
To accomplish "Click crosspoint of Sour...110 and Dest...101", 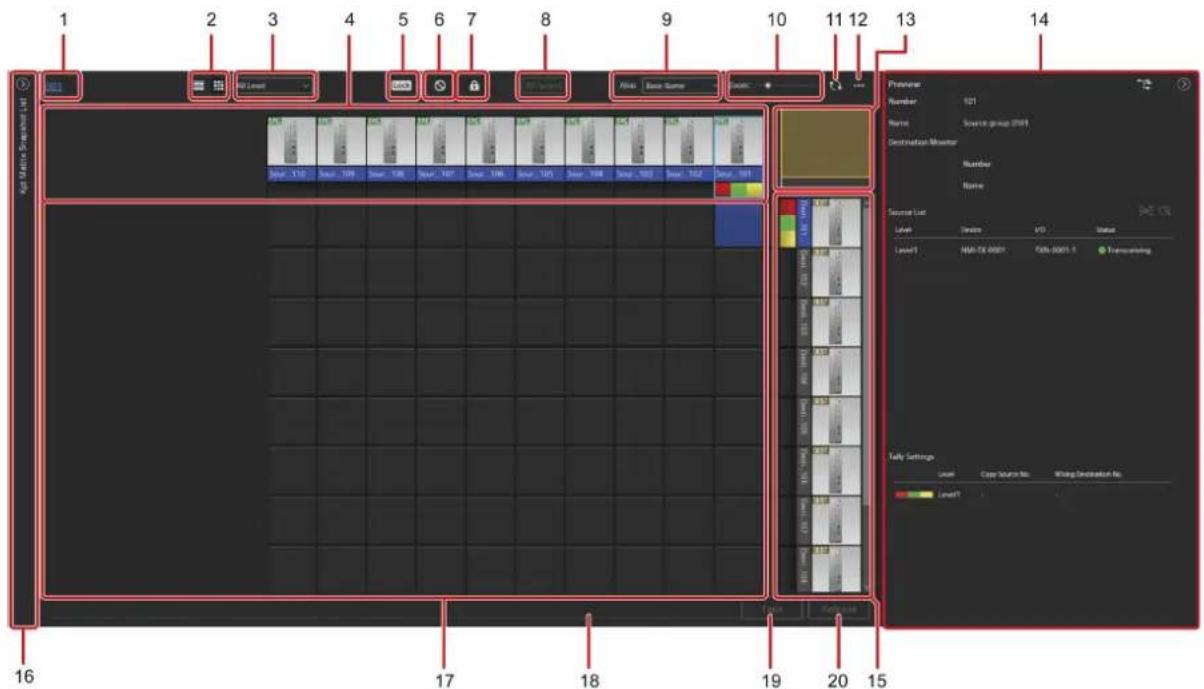I will pos(292,224).
